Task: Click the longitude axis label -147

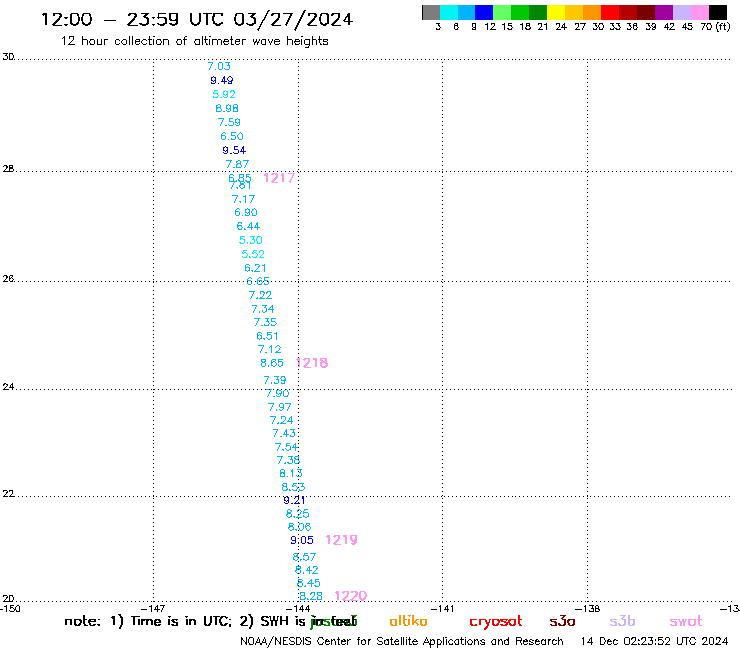Action: (153, 609)
